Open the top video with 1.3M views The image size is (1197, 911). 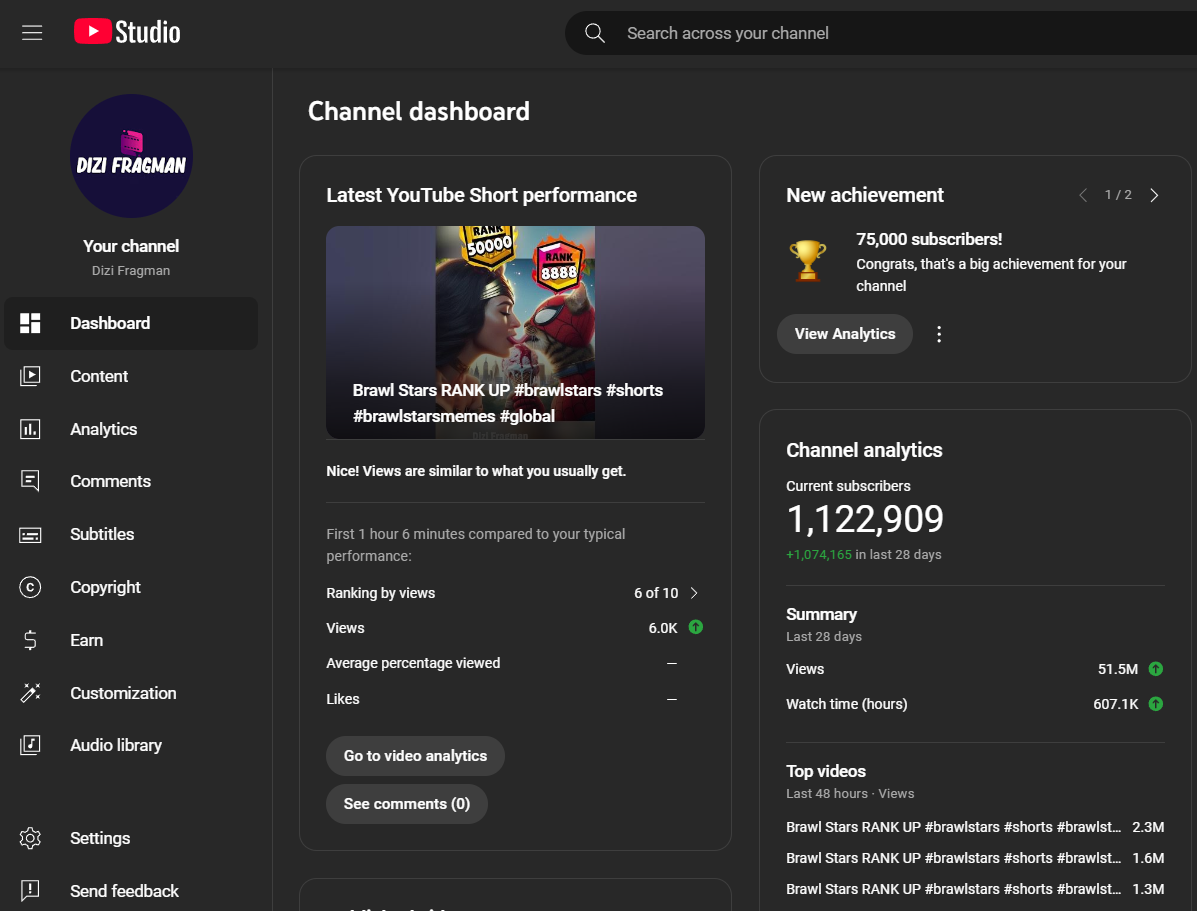pos(975,890)
